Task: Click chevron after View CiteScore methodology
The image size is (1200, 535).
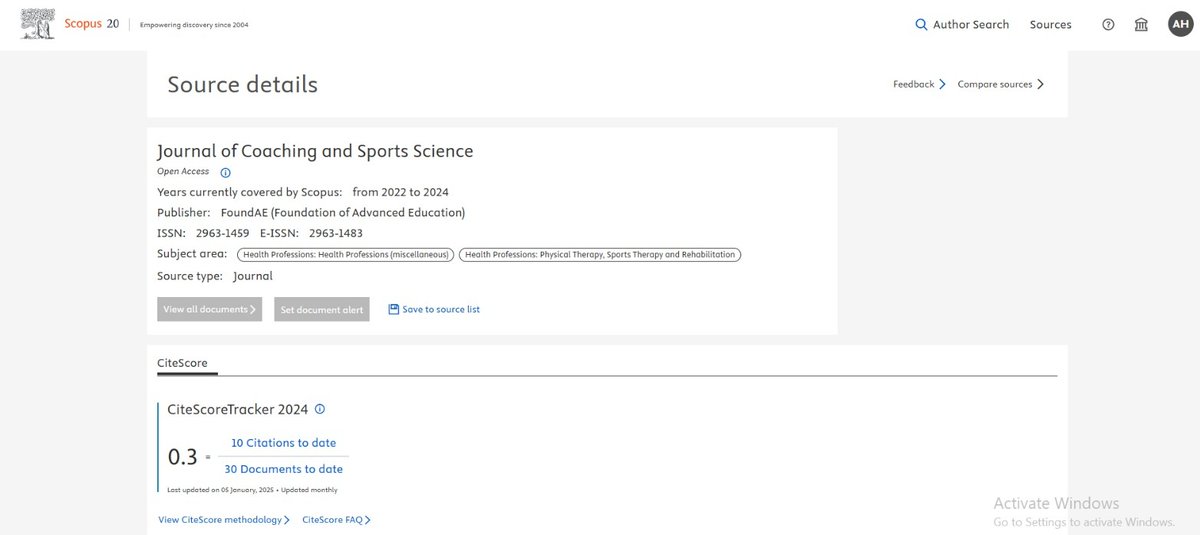Action: tap(287, 520)
